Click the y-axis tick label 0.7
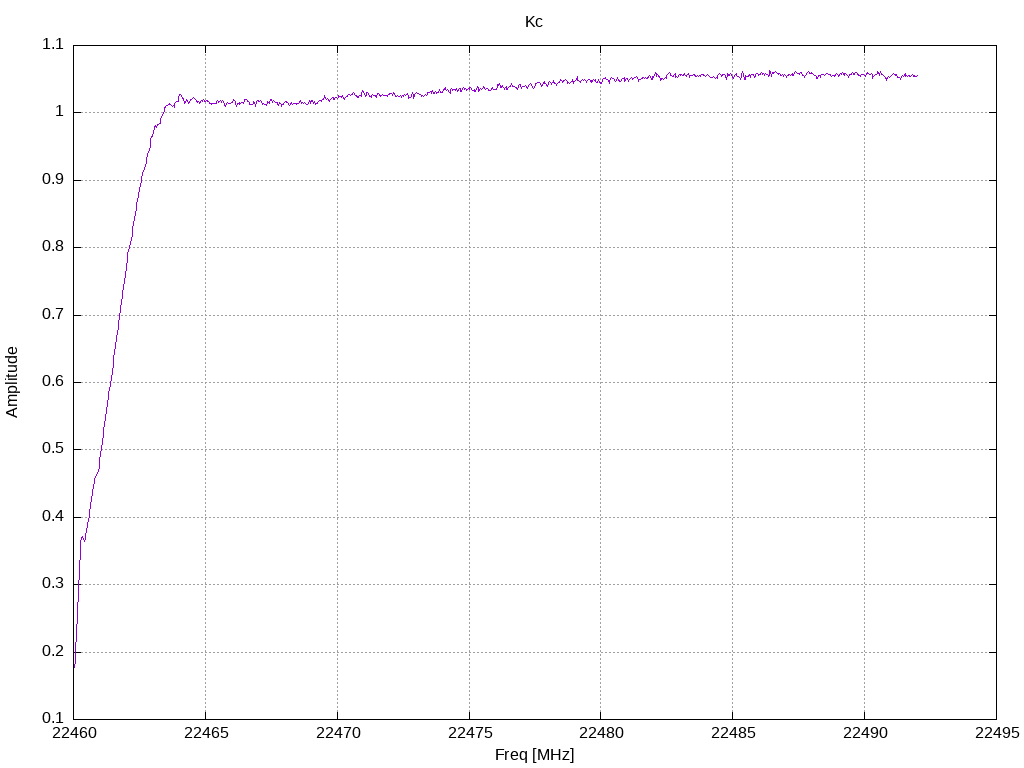Viewport: 1024px width, 768px height. (x=53, y=314)
